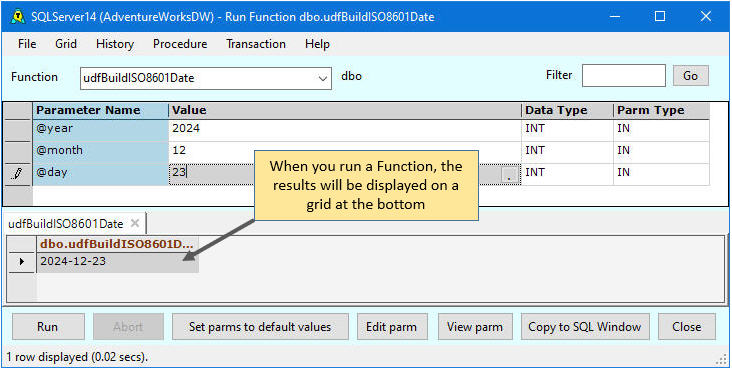Image resolution: width=732 pixels, height=370 pixels.
Task: Open the Transaction menu
Action: 256,44
